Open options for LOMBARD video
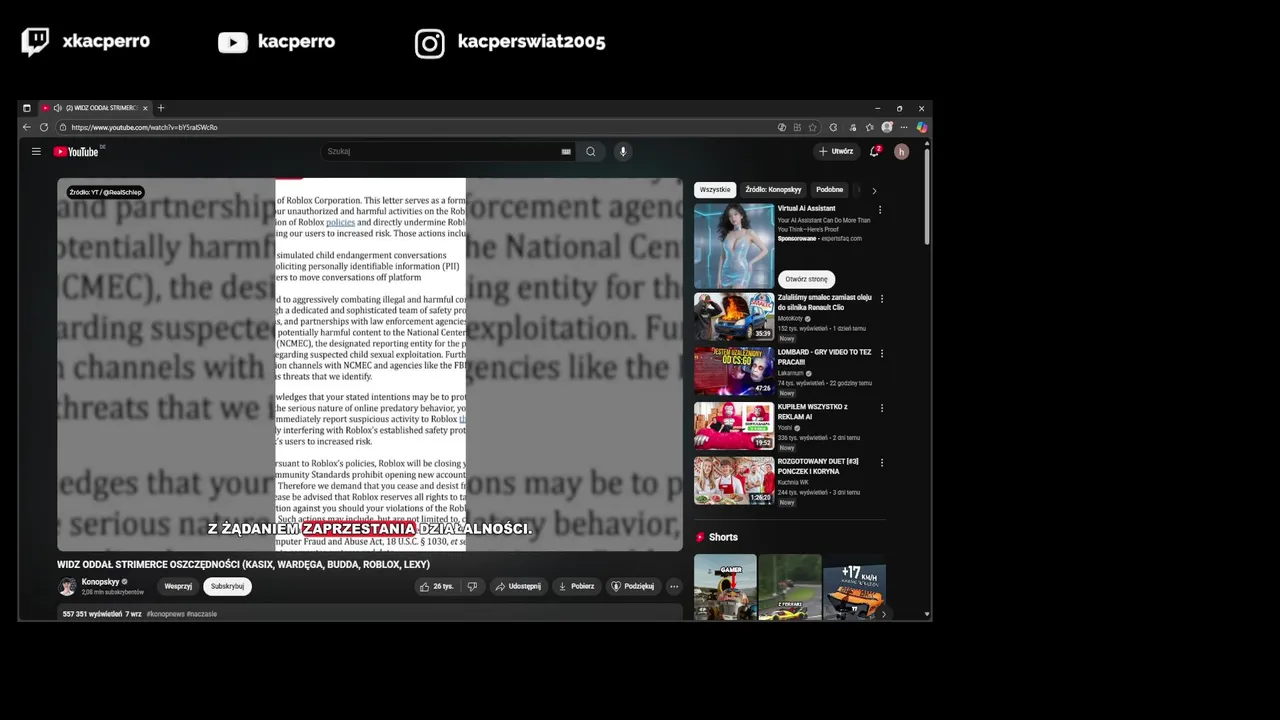The image size is (1280, 720). 881,354
